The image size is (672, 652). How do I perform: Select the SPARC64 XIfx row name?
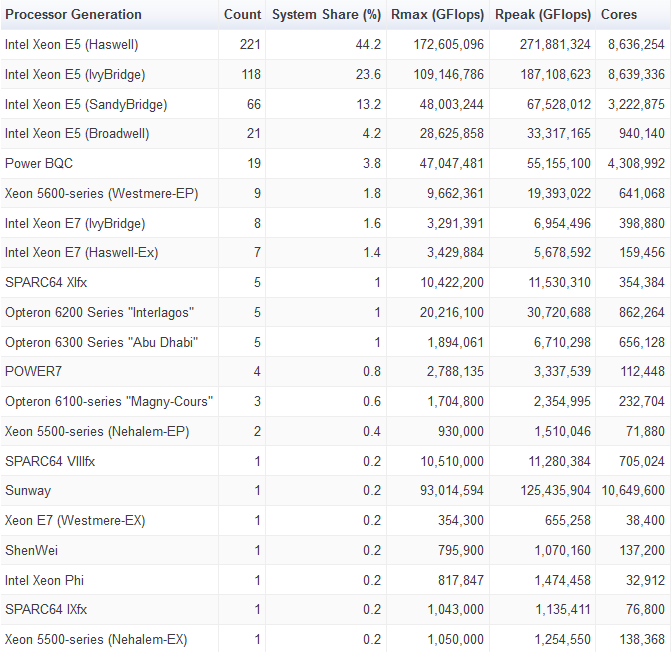46,282
